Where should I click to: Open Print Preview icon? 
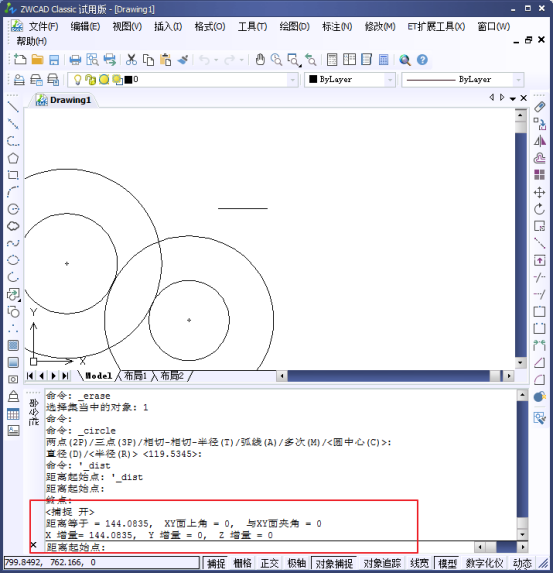click(92, 60)
